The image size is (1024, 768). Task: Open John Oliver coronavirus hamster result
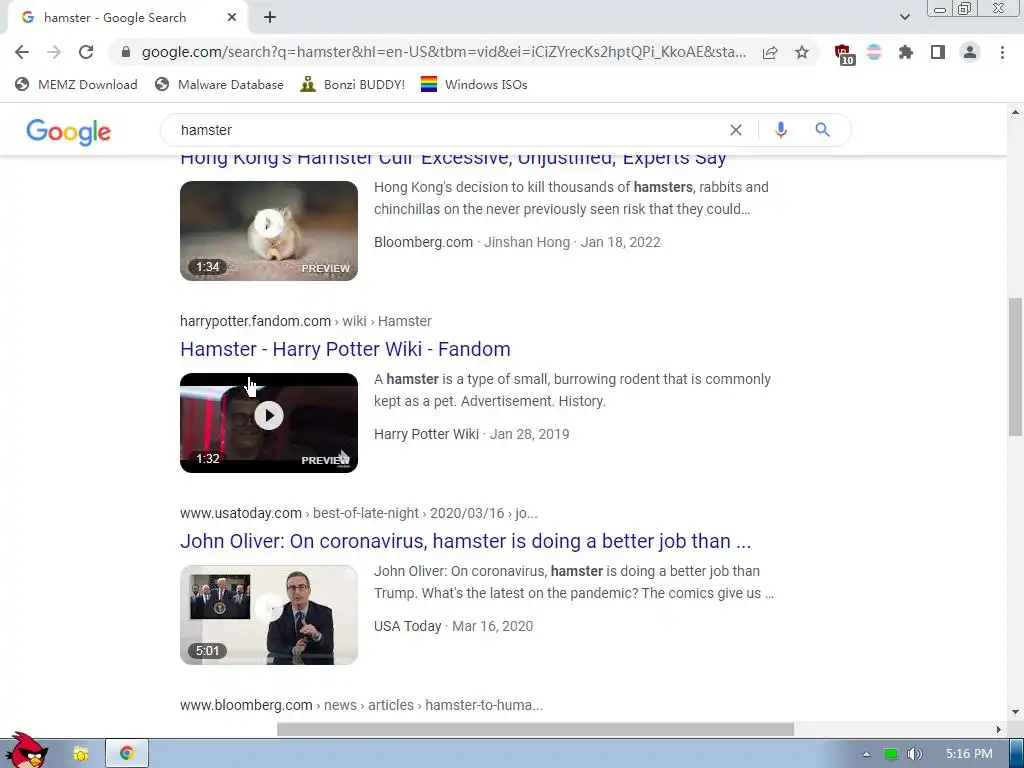466,541
